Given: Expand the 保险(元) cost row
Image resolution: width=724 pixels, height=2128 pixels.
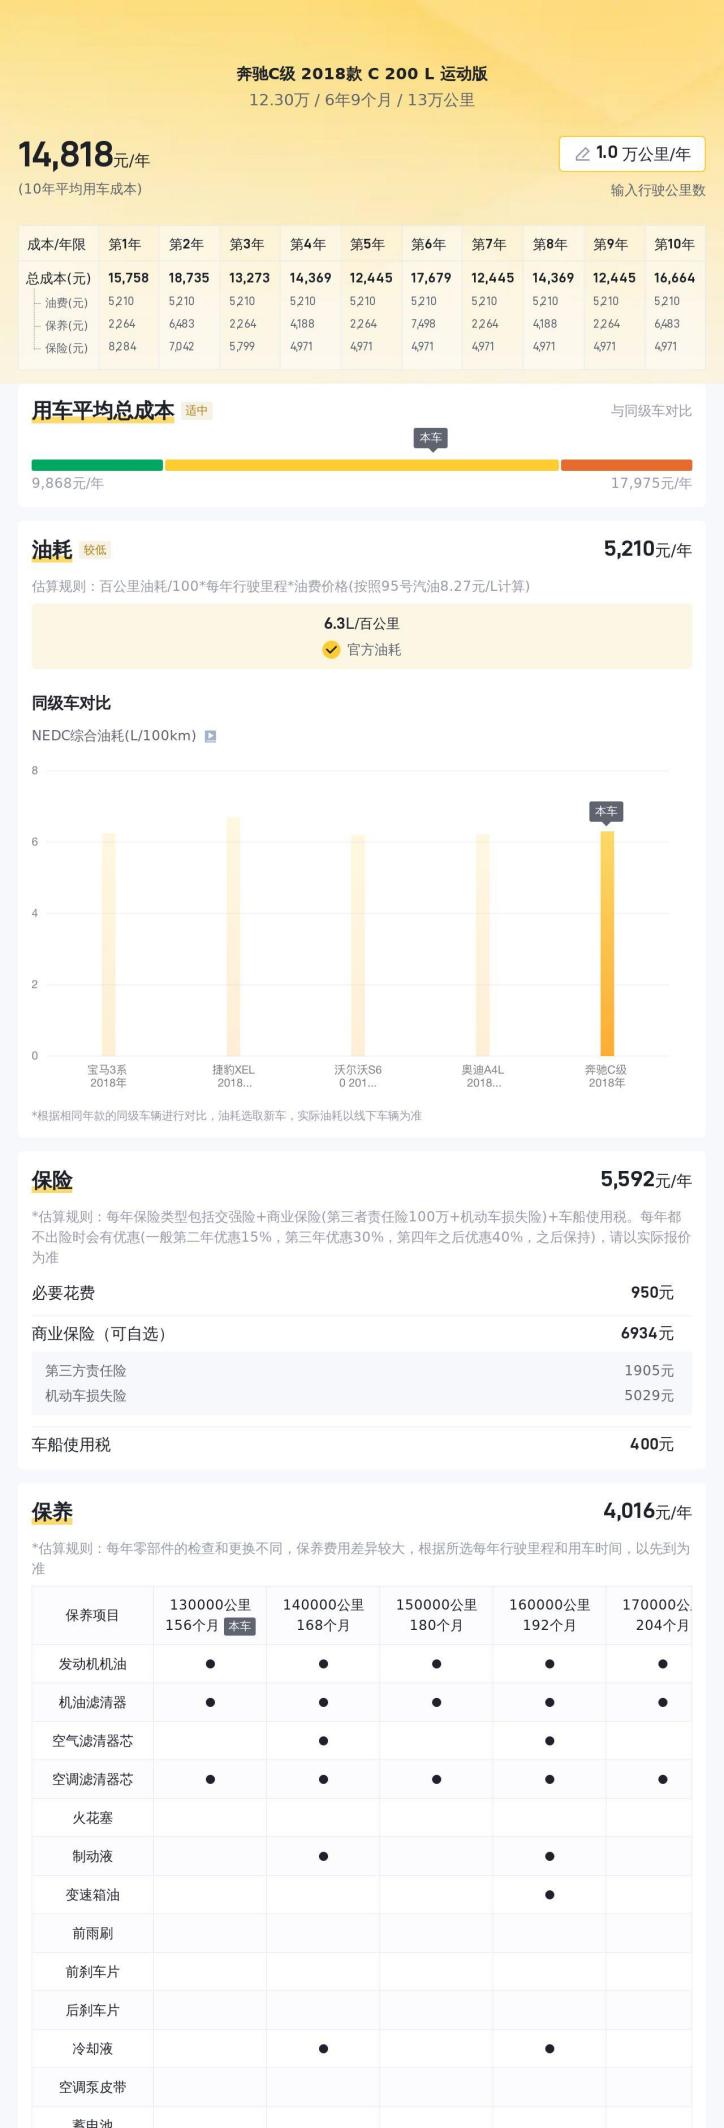Looking at the screenshot, I should coord(65,348).
